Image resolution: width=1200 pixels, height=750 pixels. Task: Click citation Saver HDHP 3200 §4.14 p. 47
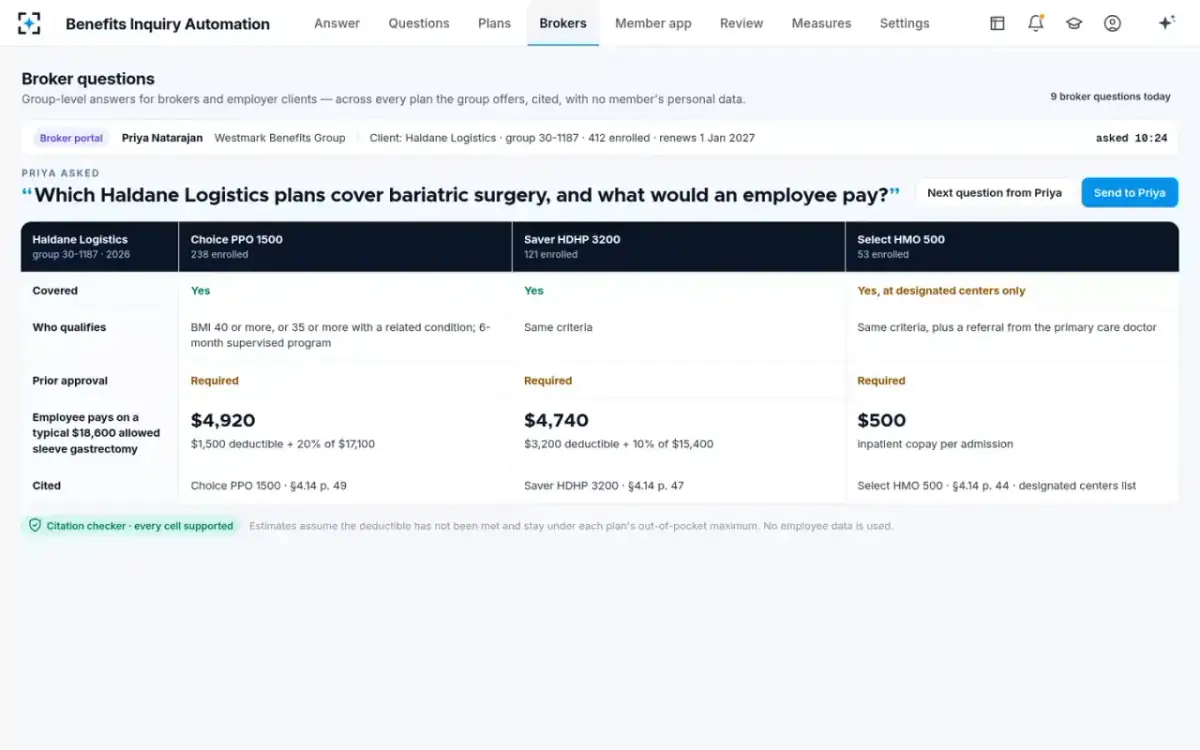(604, 486)
